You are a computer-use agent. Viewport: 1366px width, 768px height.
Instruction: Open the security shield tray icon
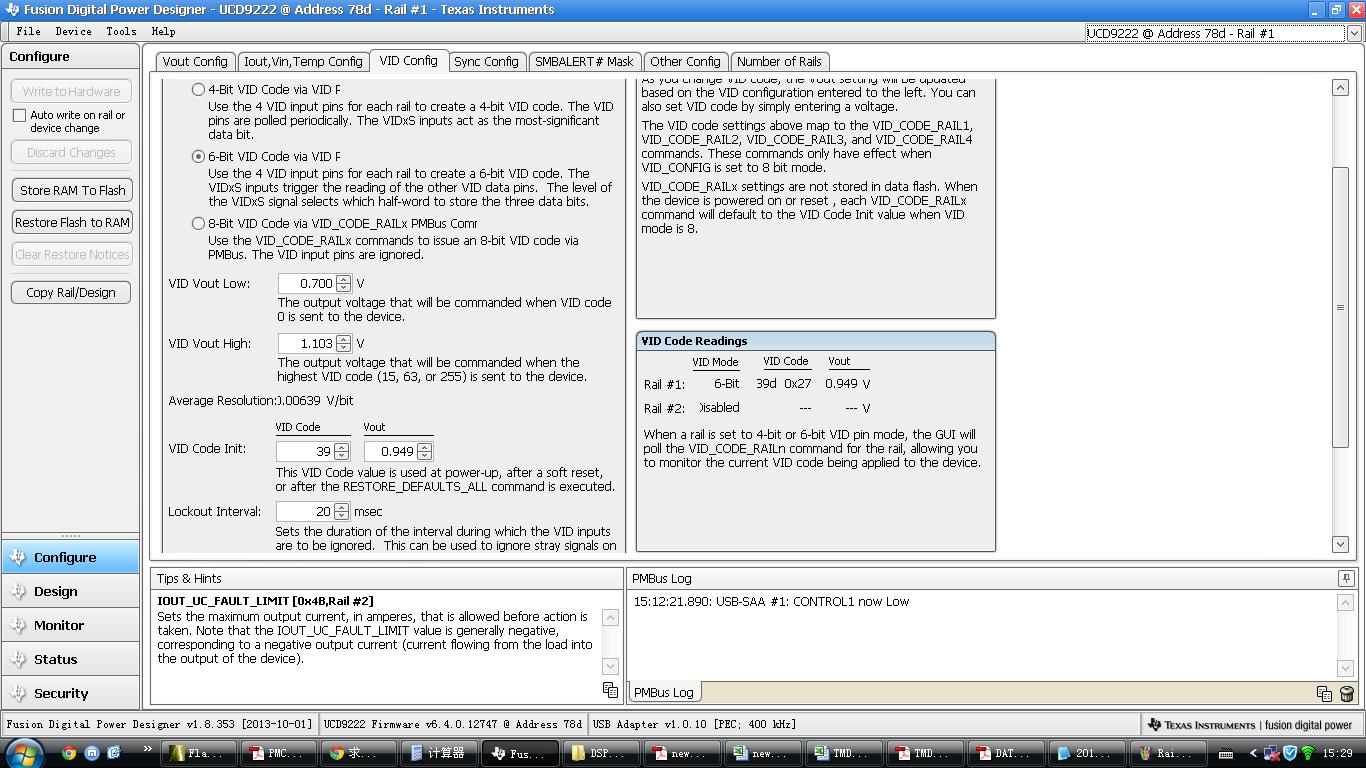tap(1290, 753)
